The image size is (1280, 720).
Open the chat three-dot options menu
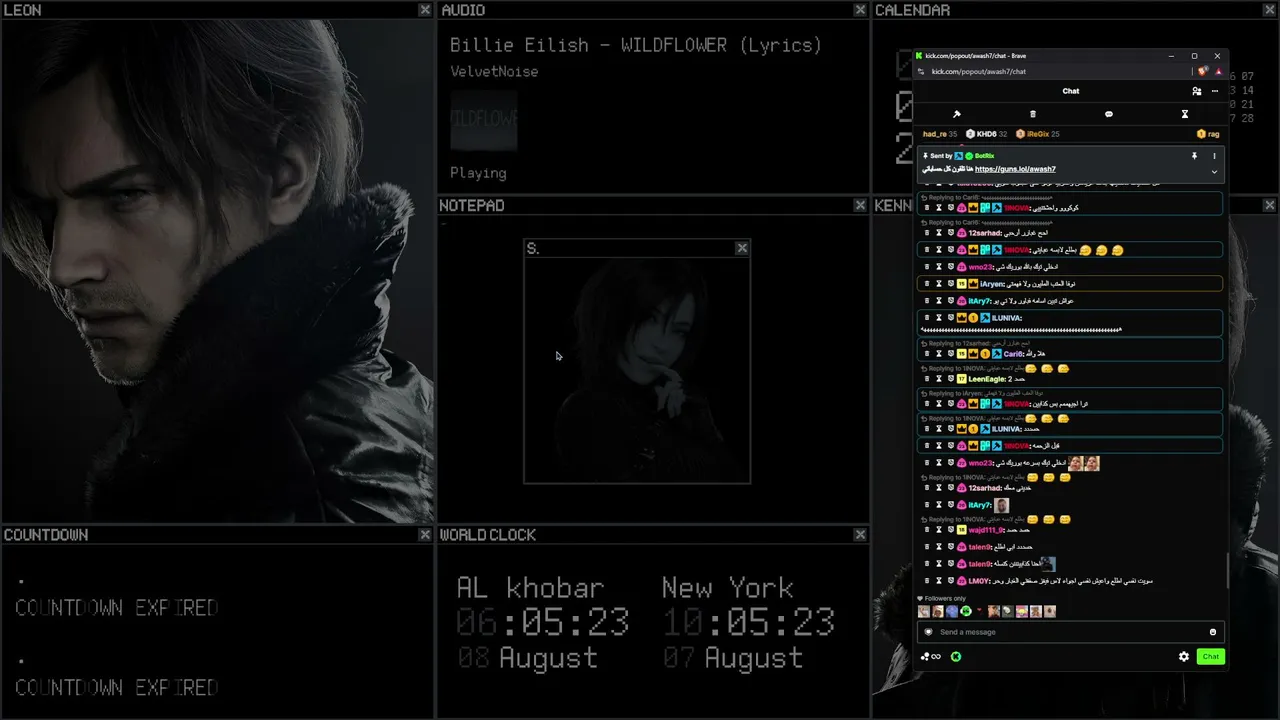pos(1215,91)
